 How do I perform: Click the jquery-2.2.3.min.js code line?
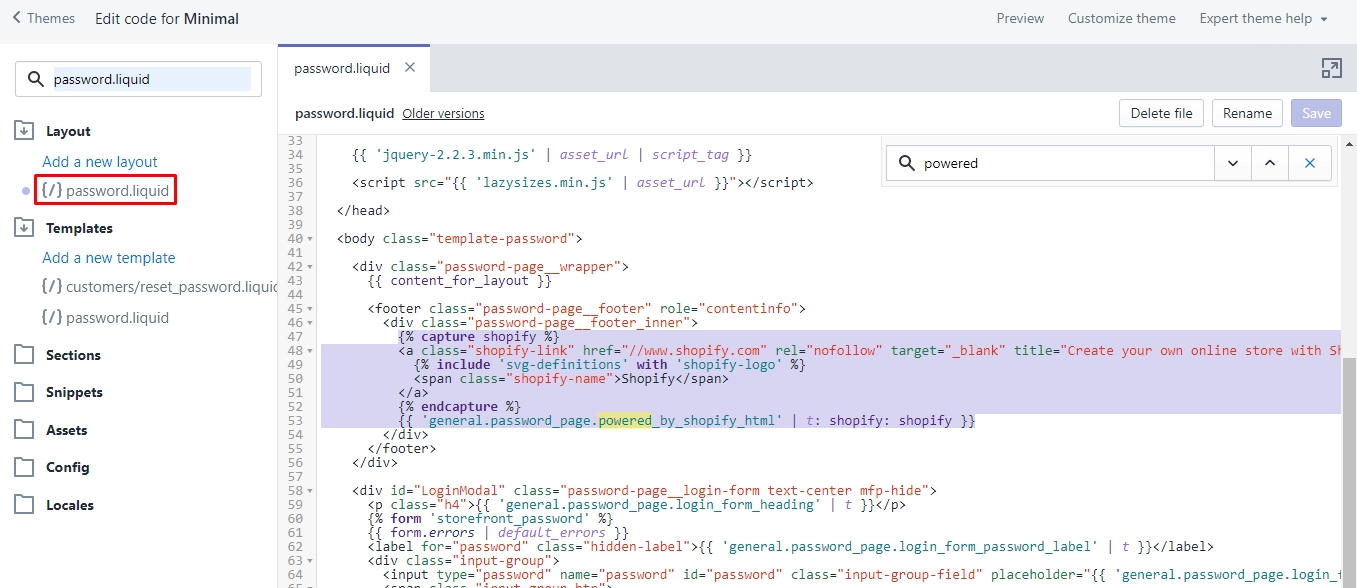coord(551,155)
